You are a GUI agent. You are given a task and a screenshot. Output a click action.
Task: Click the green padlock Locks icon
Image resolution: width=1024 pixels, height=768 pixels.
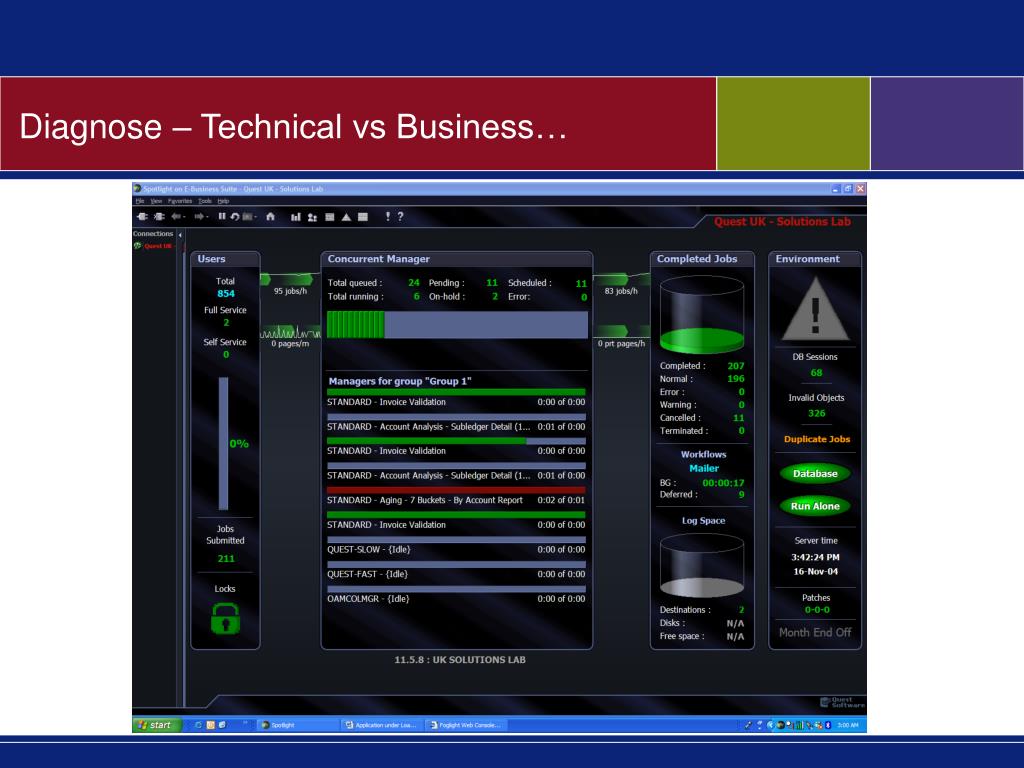point(225,618)
